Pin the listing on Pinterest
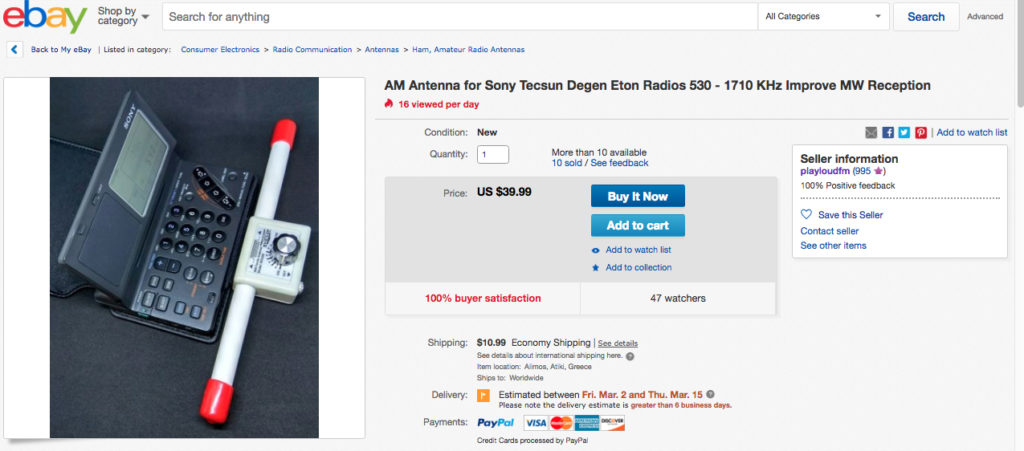 point(921,132)
